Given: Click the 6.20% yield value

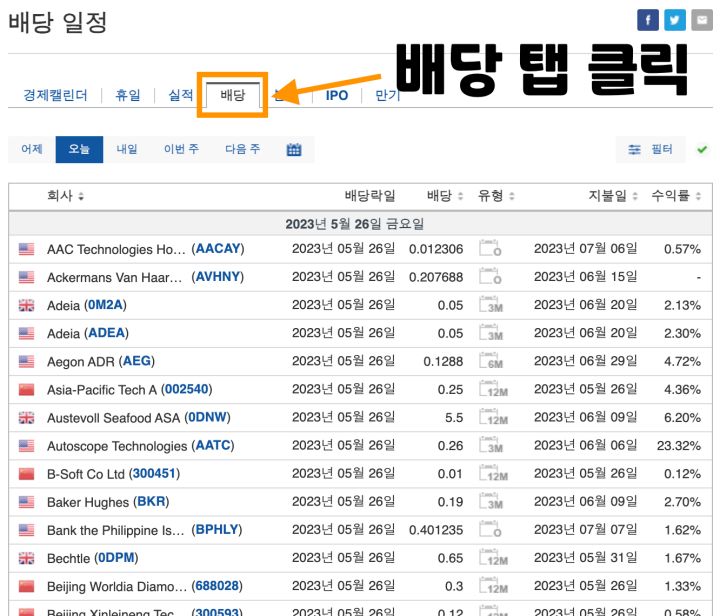Looking at the screenshot, I should [682, 418].
